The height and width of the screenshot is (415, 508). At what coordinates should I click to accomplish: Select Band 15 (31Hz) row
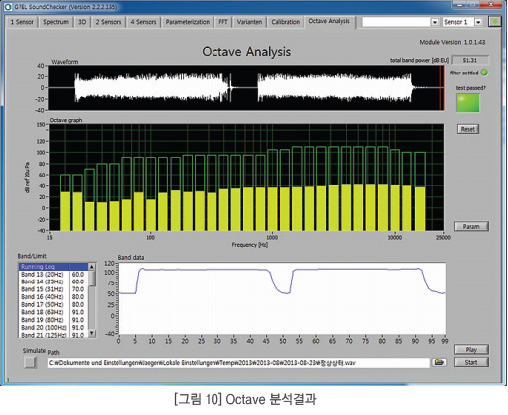tap(53, 289)
